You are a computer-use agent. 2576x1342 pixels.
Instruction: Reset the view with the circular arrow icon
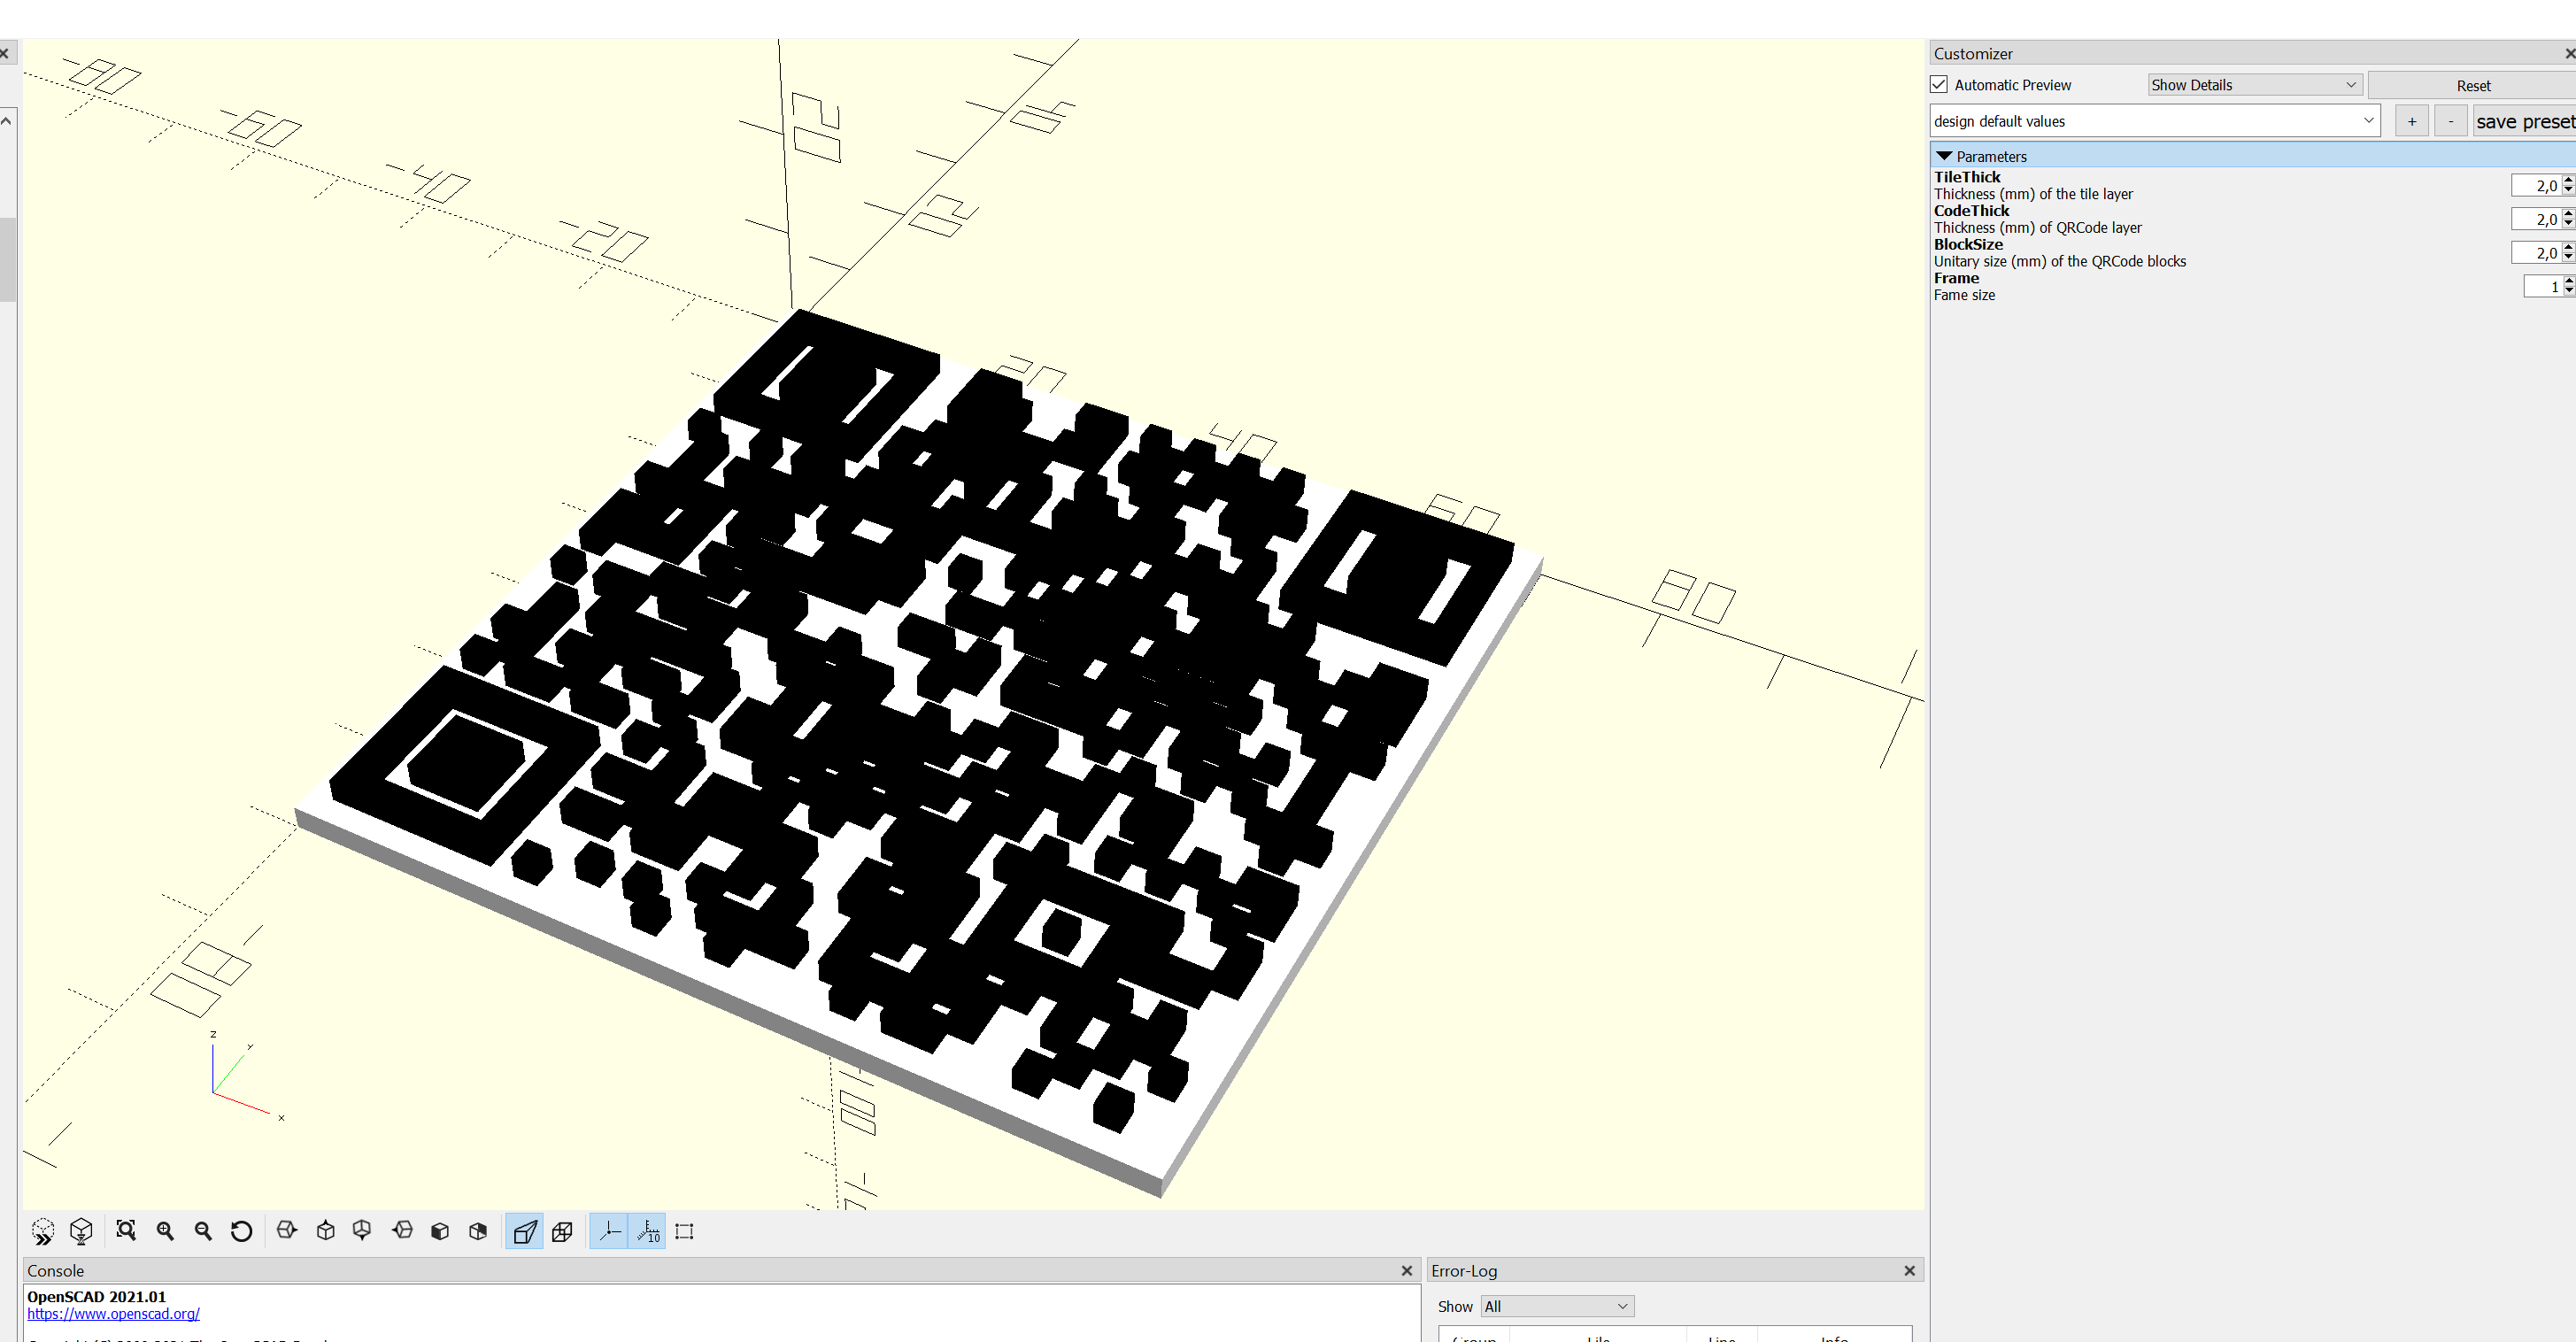(241, 1231)
